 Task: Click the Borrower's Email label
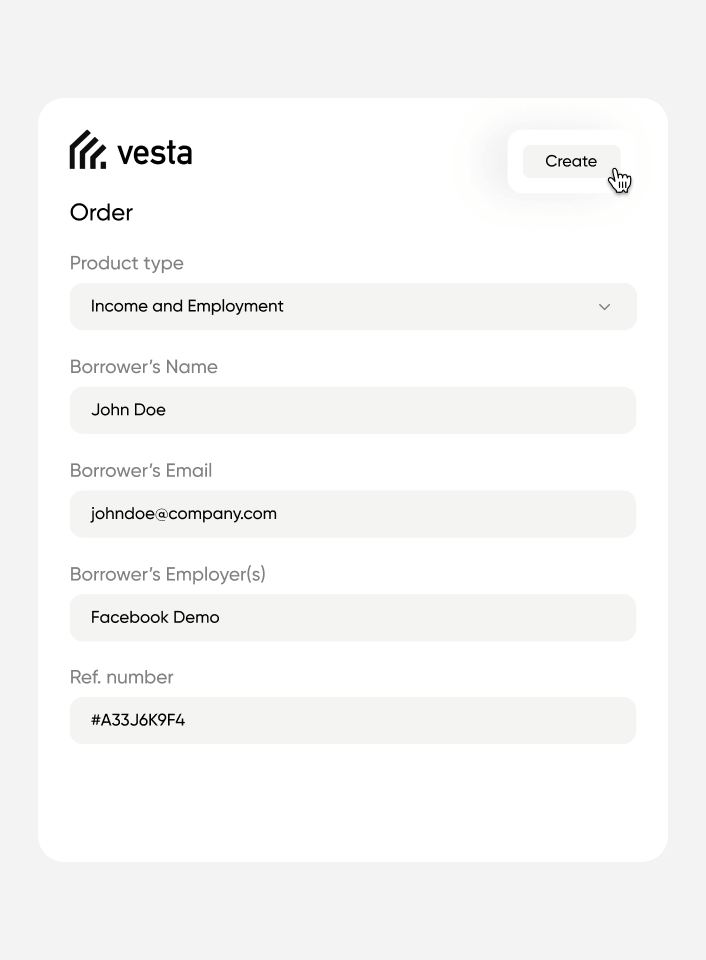click(x=141, y=470)
